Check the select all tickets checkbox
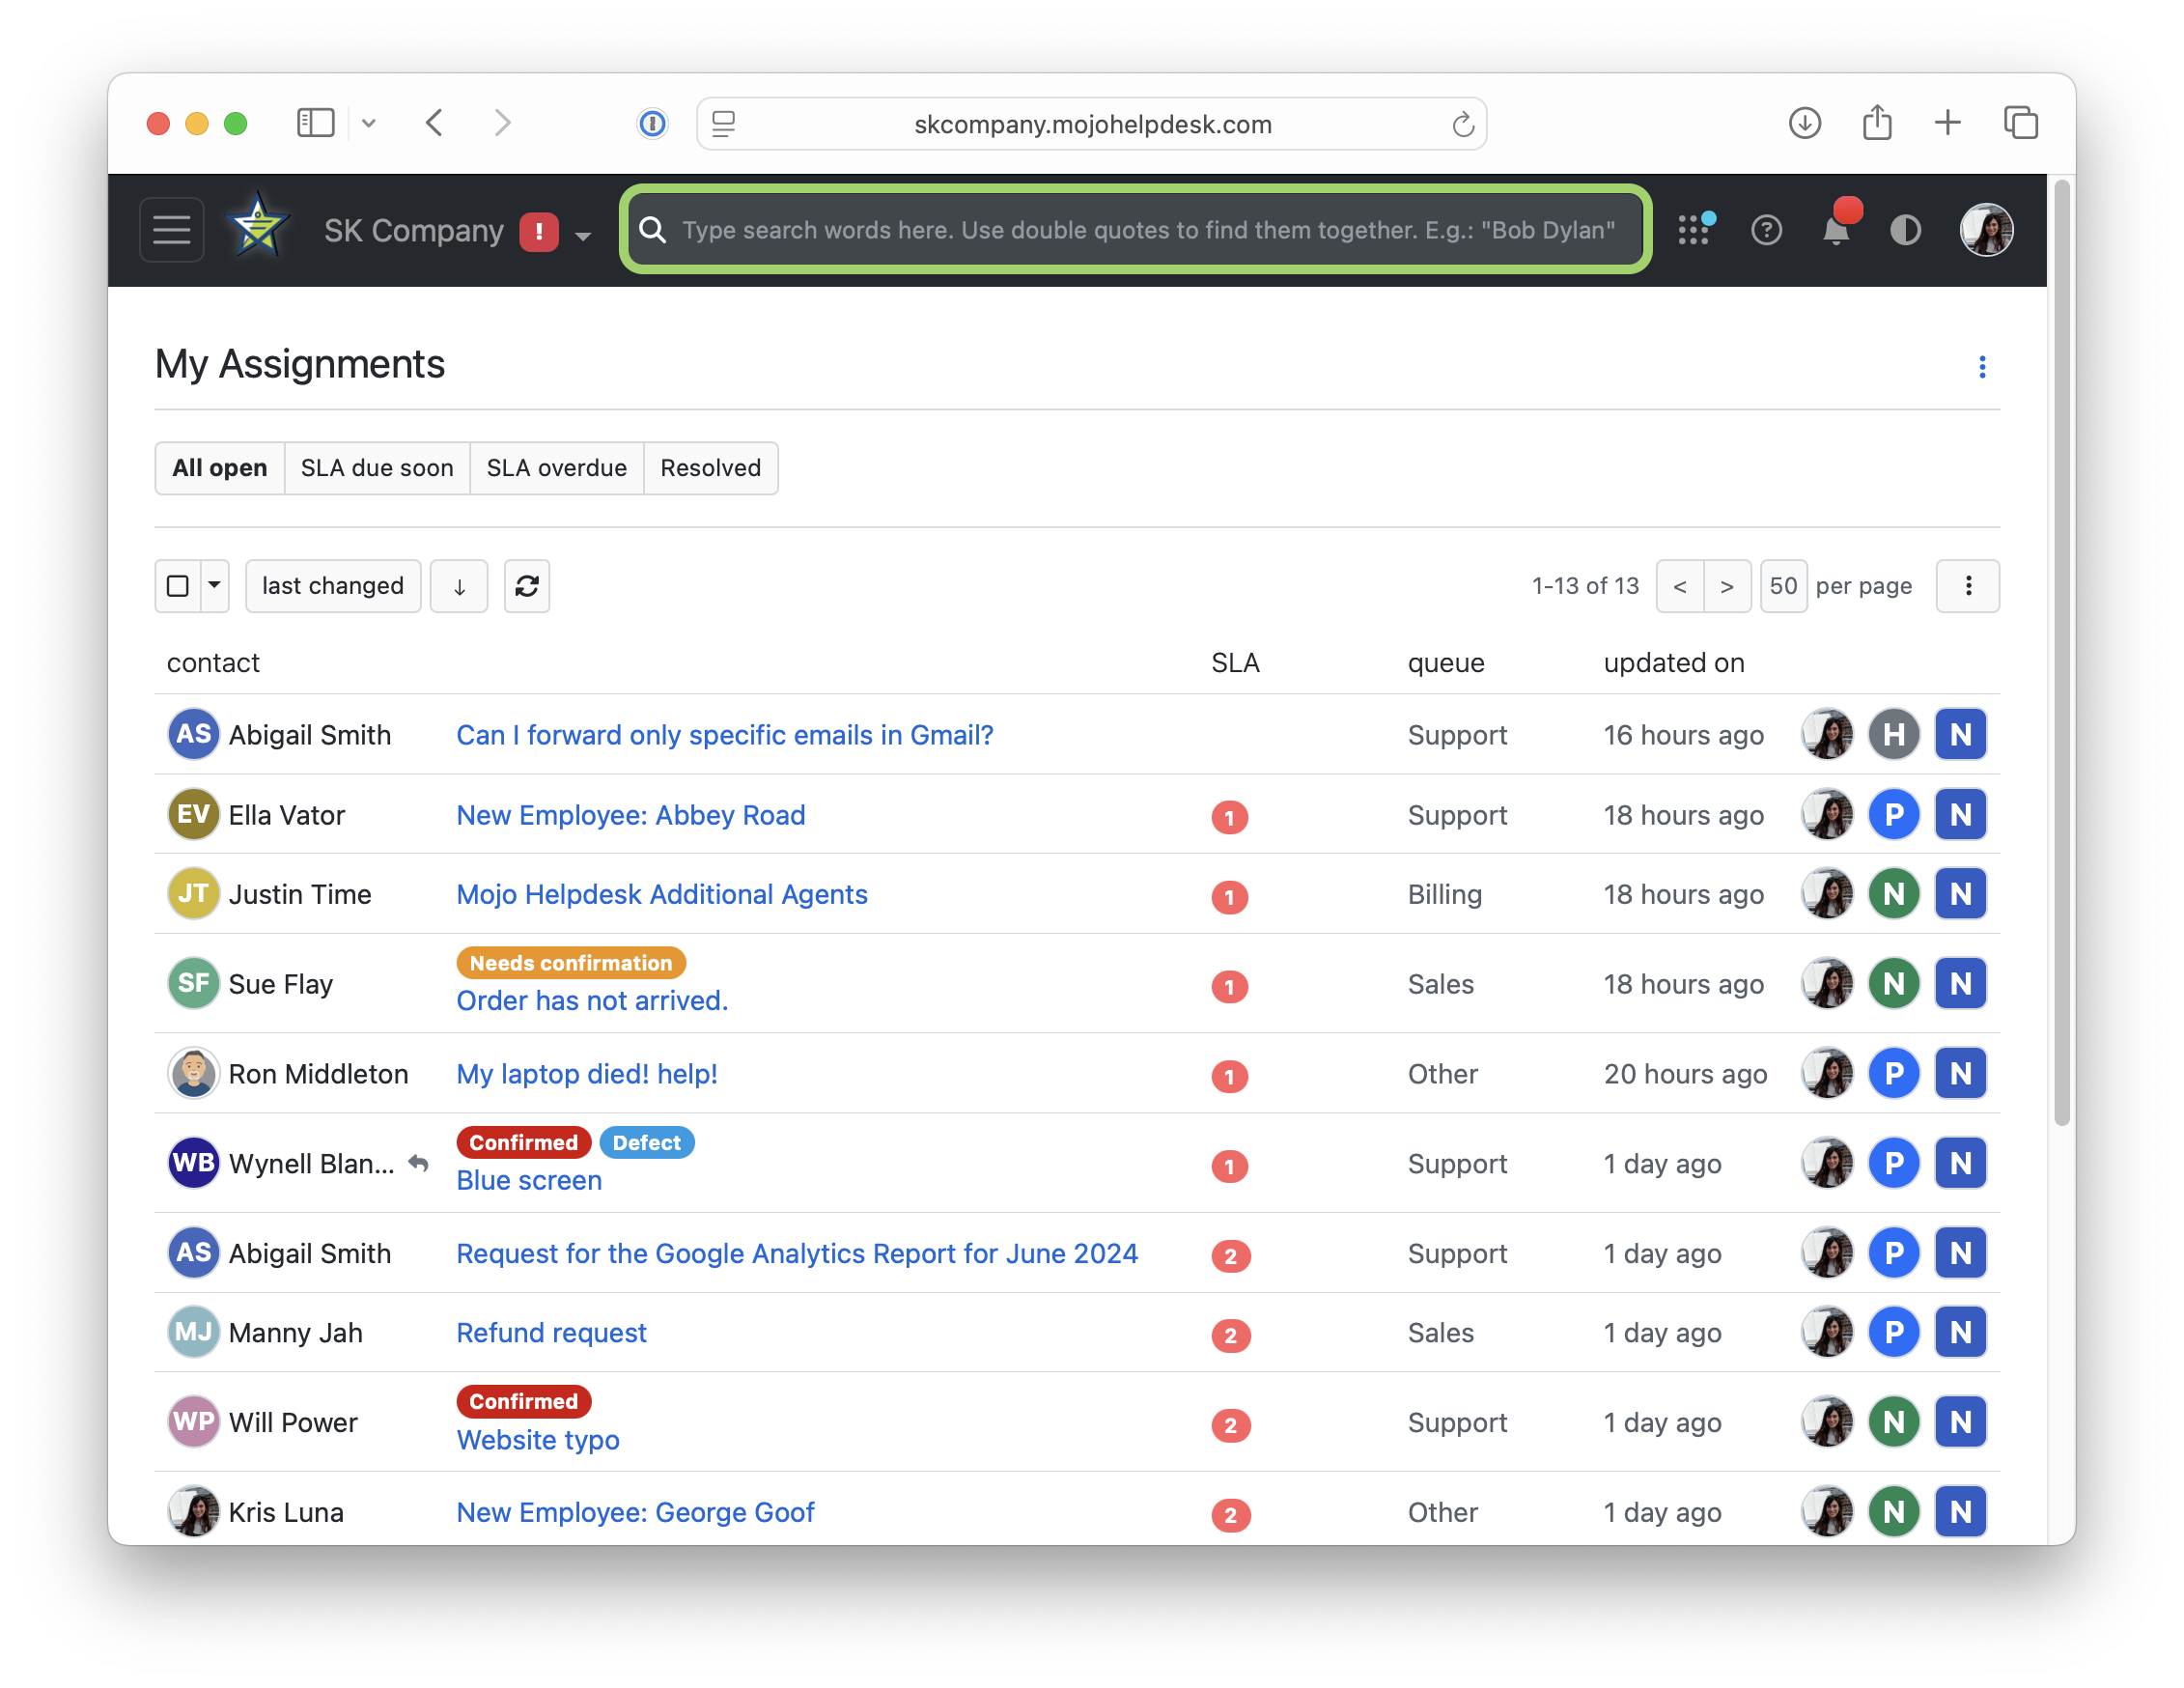Screen dimensions: 2184x1688 (x=178, y=586)
